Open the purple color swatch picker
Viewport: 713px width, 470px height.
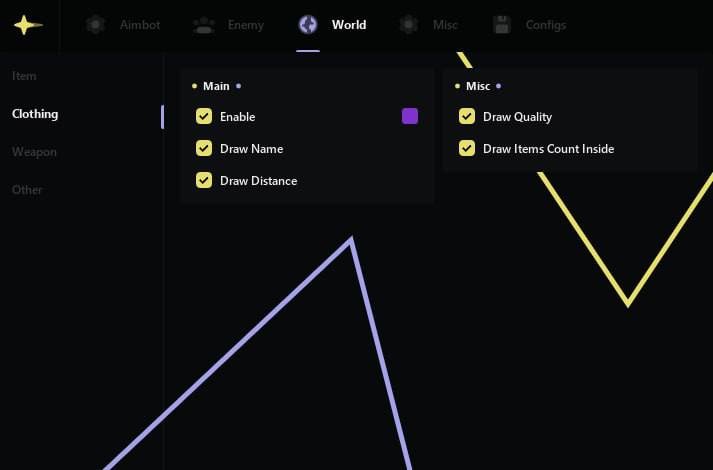[410, 116]
